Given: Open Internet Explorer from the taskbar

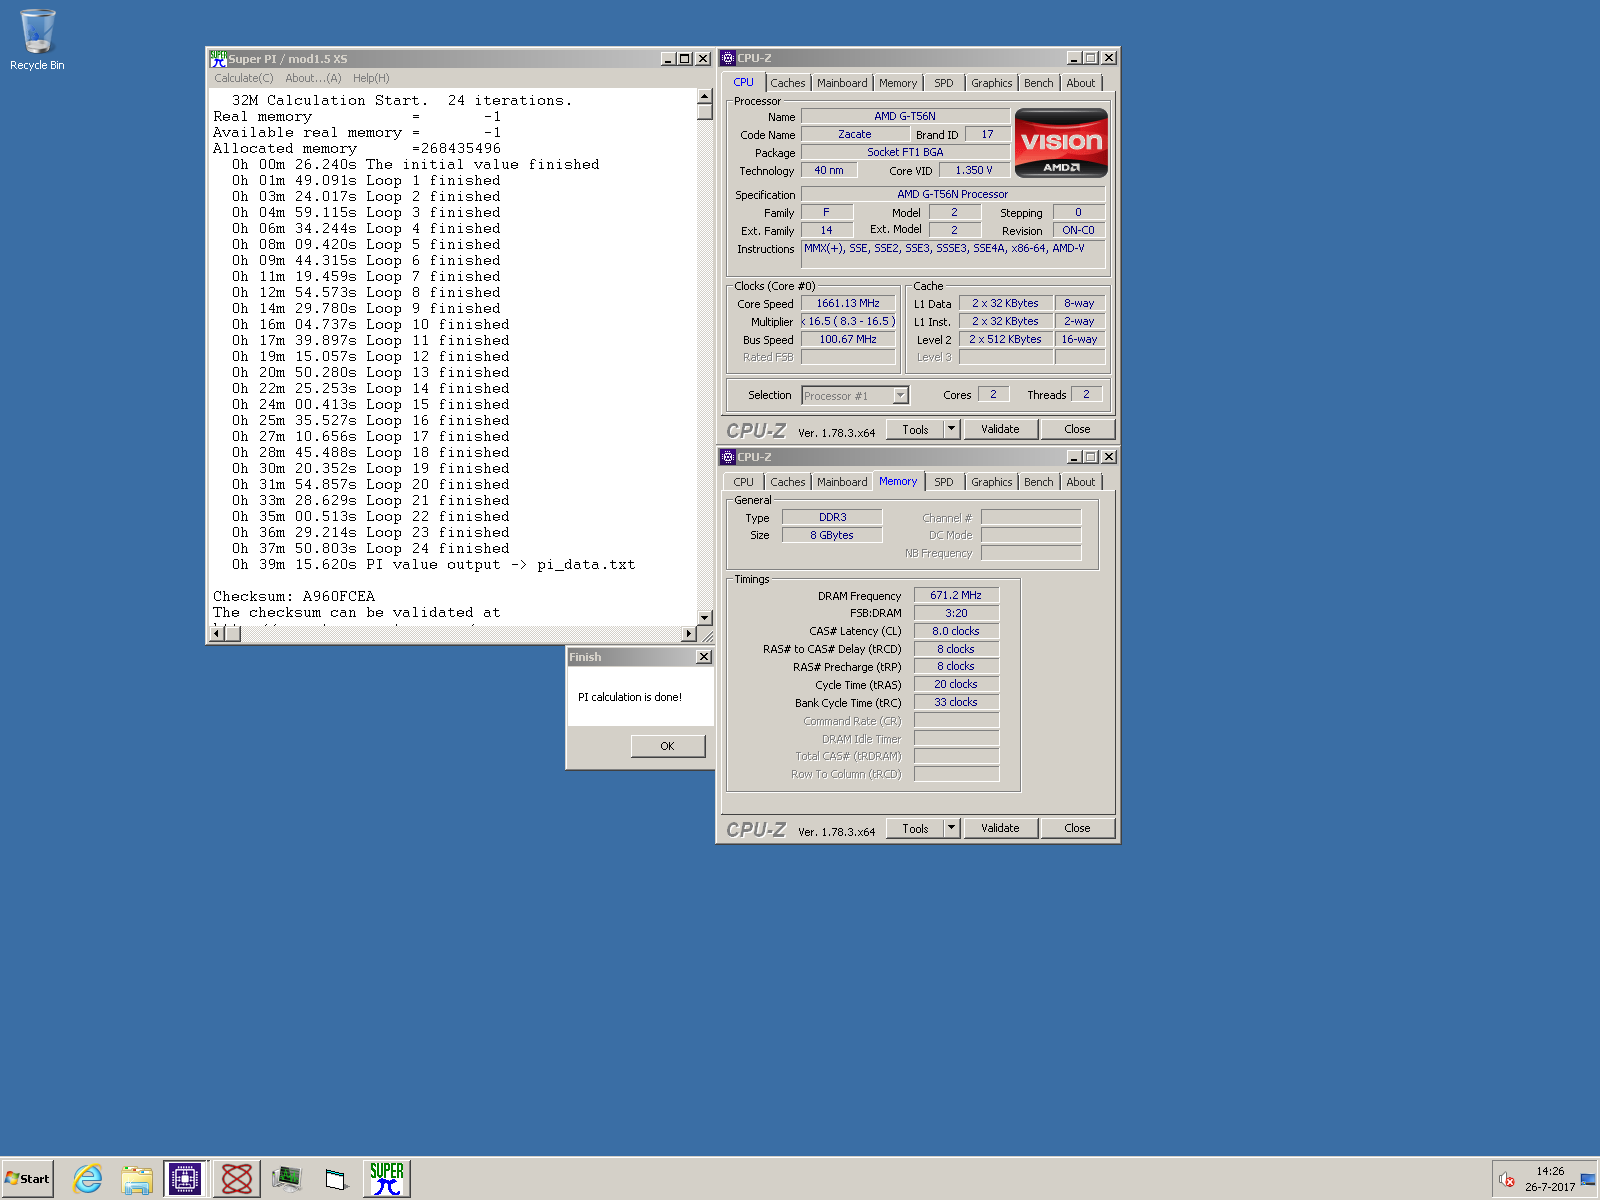Looking at the screenshot, I should click(87, 1179).
